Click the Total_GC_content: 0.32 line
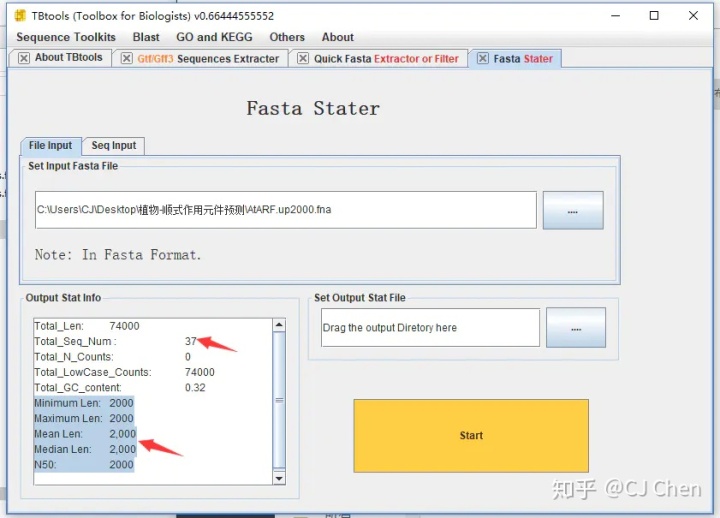Image resolution: width=720 pixels, height=518 pixels. pyautogui.click(x=120, y=388)
